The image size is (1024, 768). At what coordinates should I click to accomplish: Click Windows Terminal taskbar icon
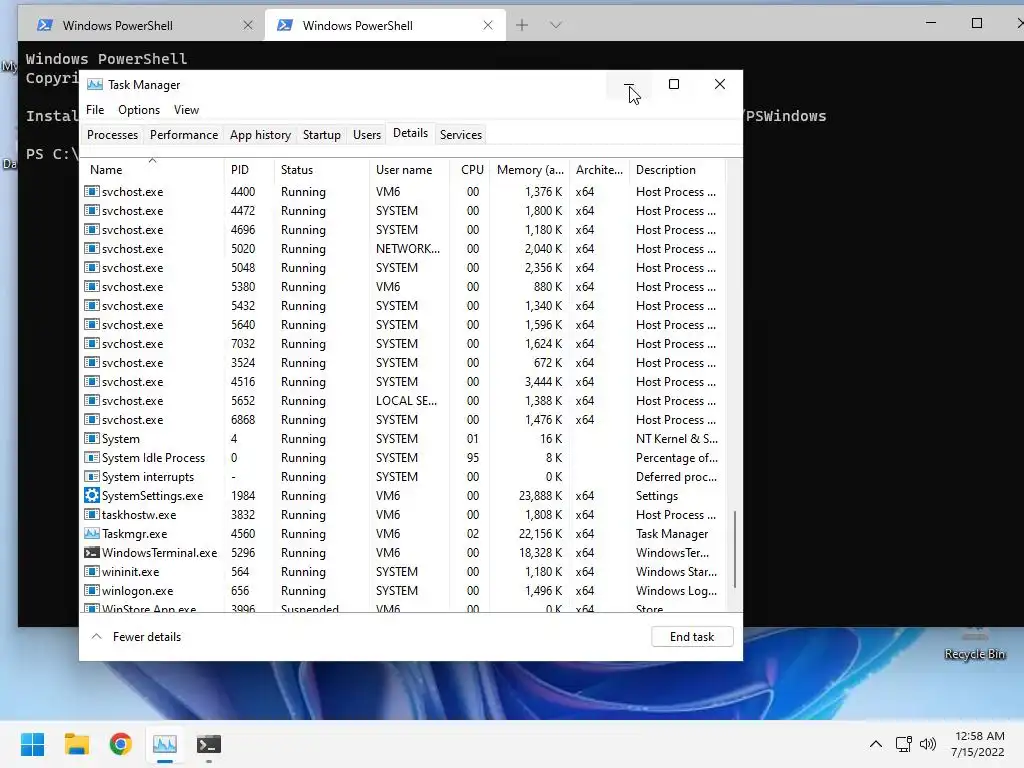point(209,744)
